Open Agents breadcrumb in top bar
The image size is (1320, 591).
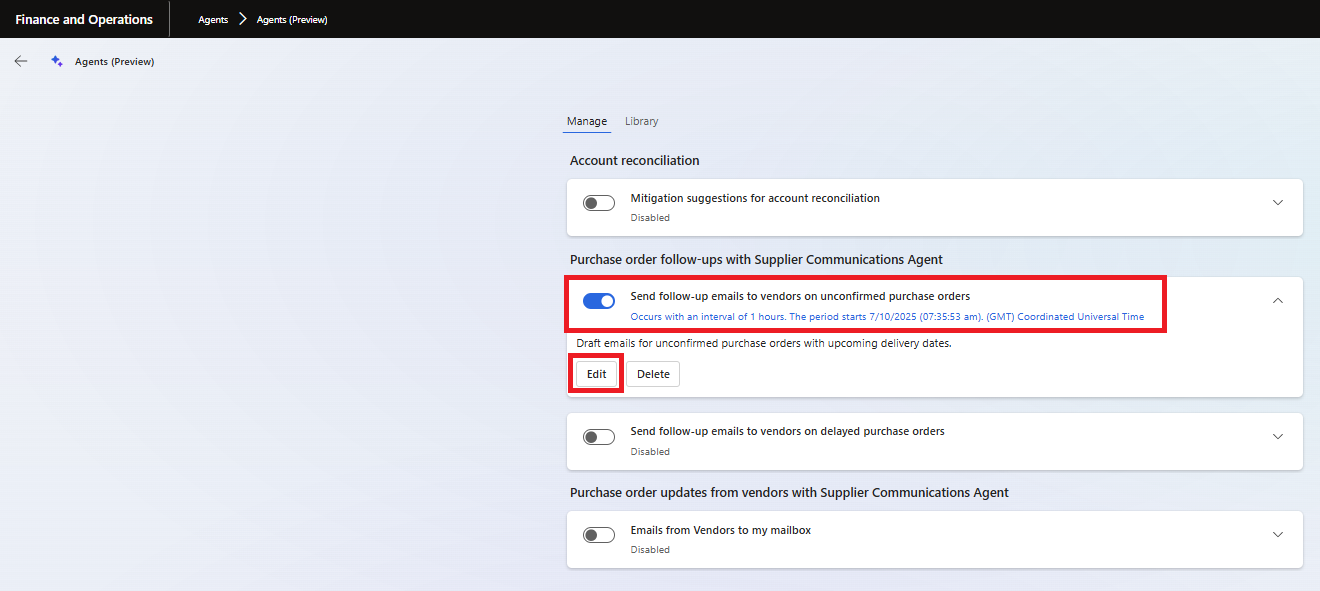(x=213, y=20)
